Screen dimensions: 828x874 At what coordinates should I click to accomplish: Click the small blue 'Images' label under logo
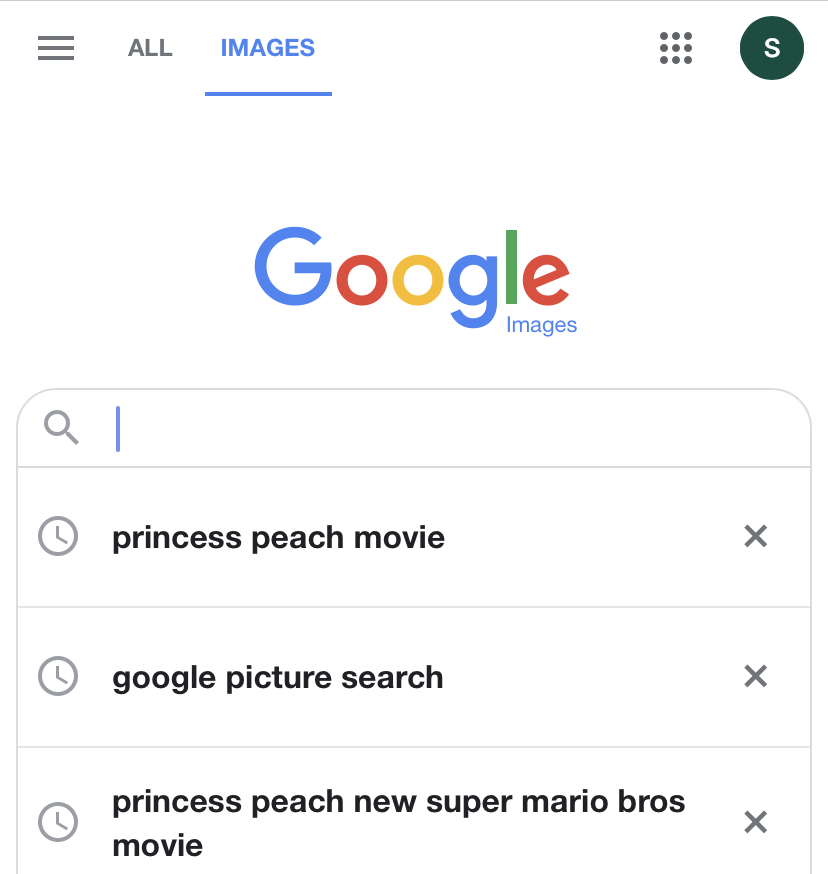pos(541,325)
